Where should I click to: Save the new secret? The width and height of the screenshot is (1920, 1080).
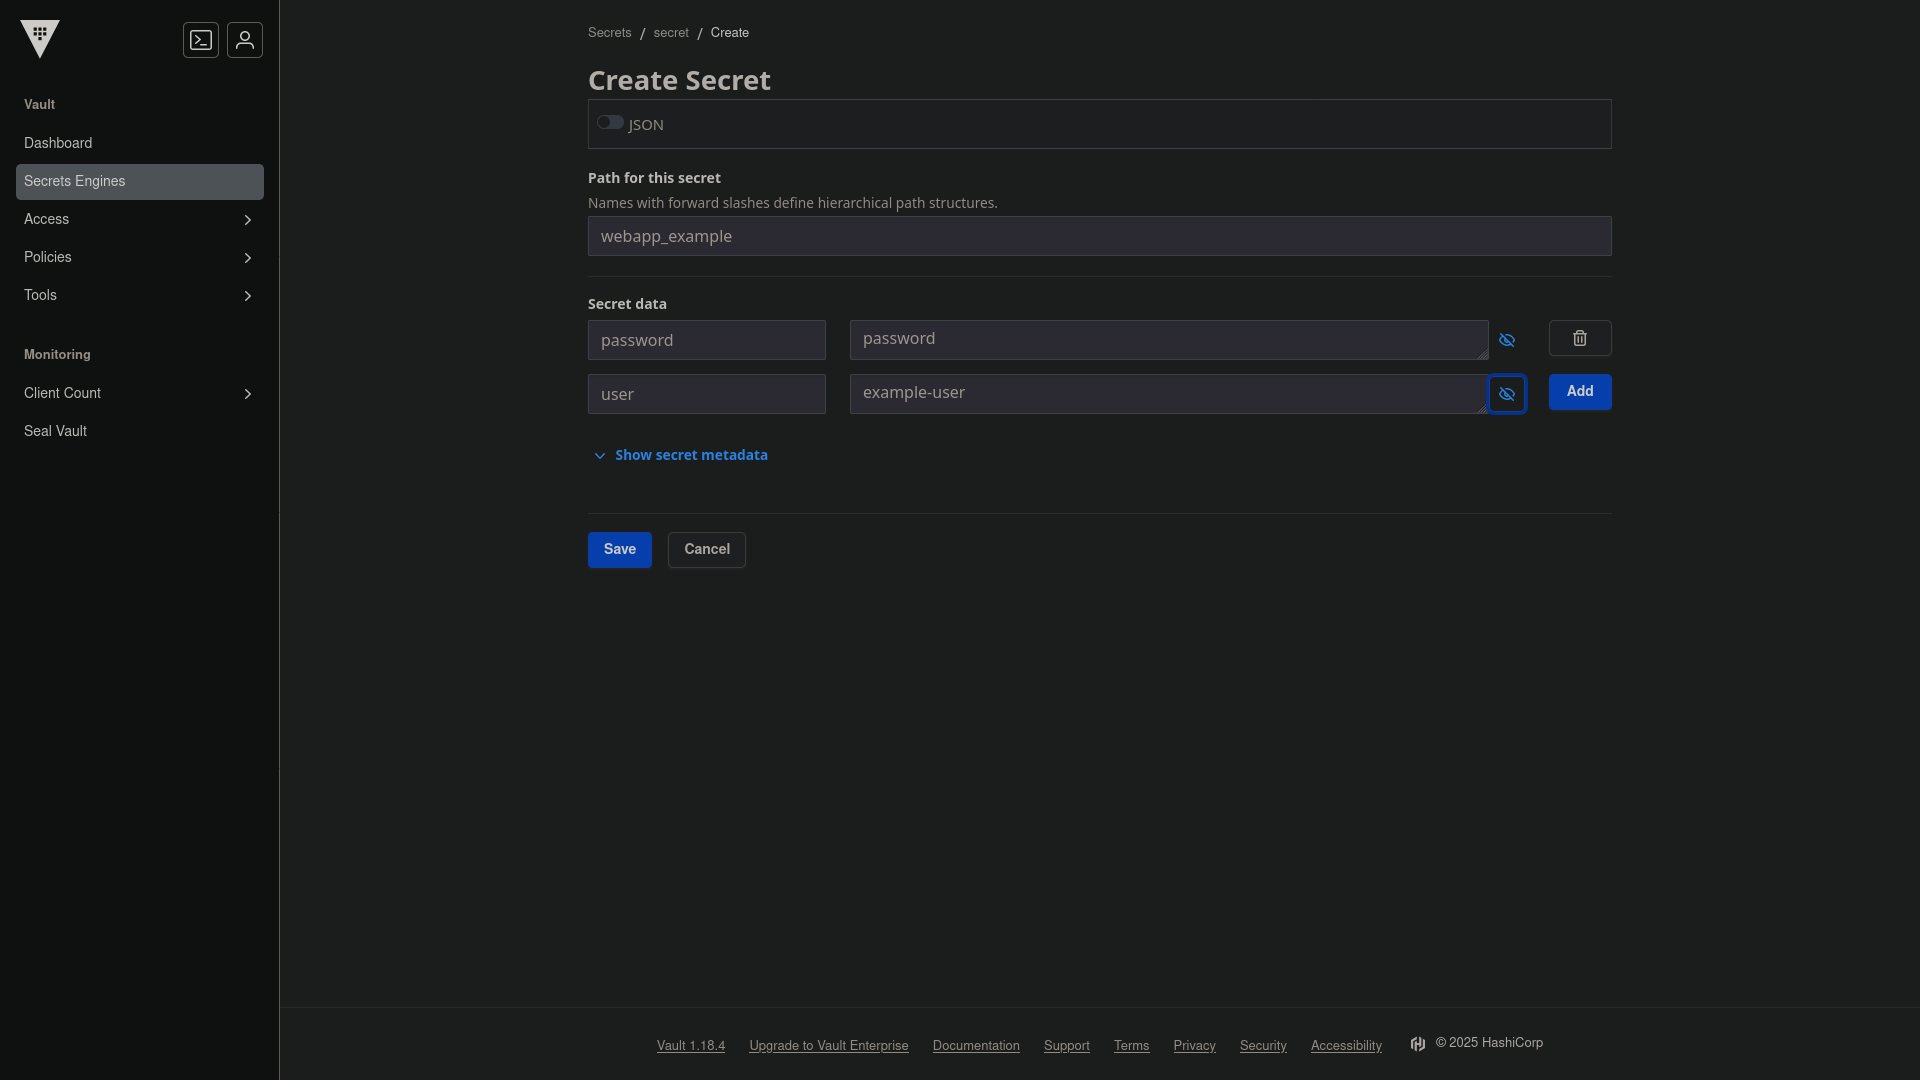click(x=619, y=549)
